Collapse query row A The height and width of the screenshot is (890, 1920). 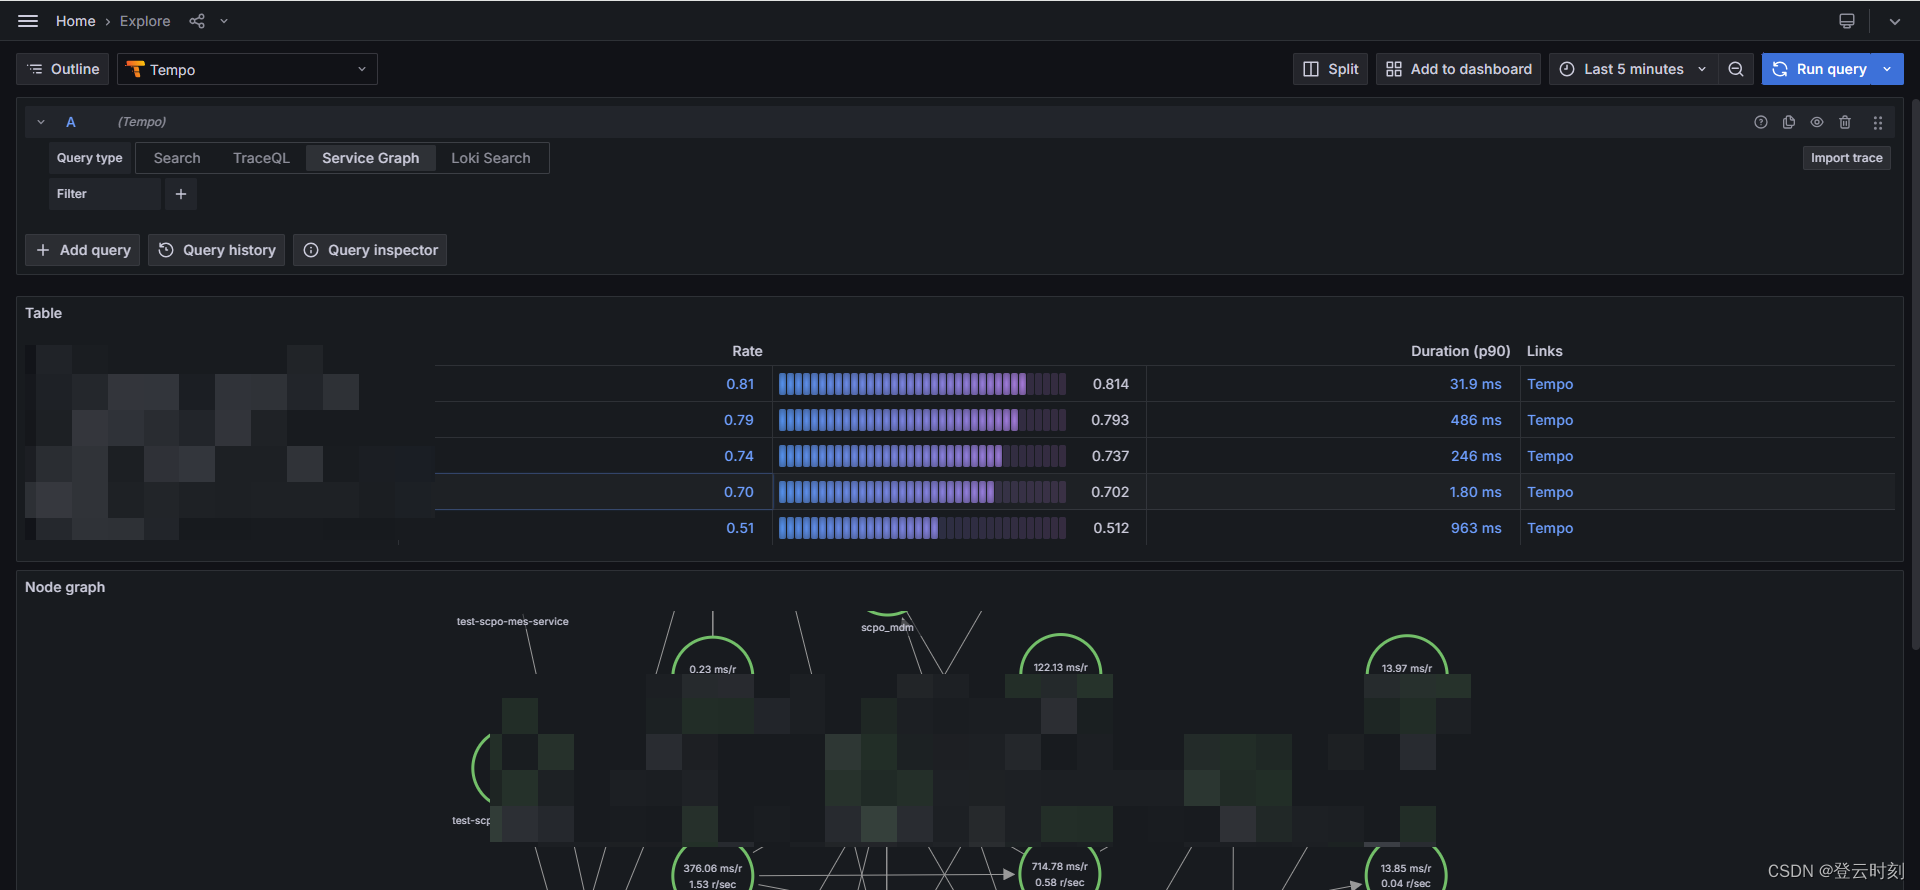tap(41, 122)
